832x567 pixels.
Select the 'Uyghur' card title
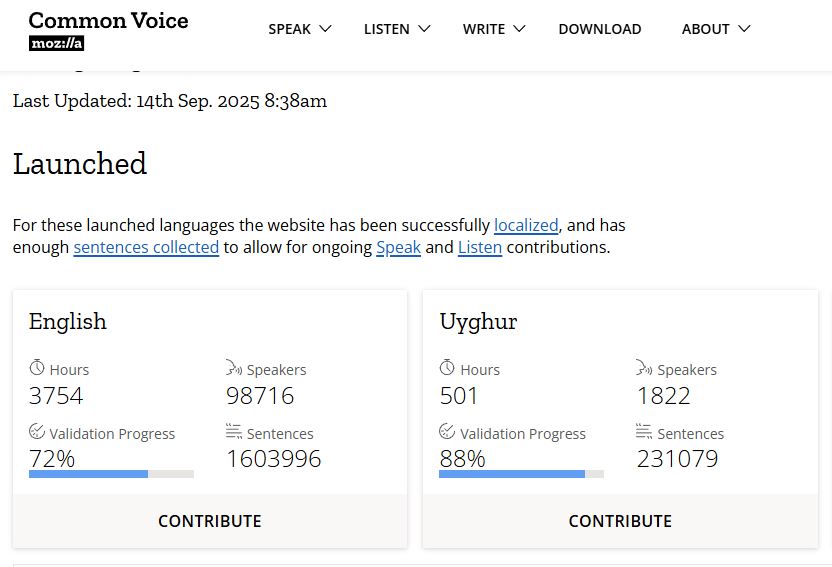click(479, 323)
